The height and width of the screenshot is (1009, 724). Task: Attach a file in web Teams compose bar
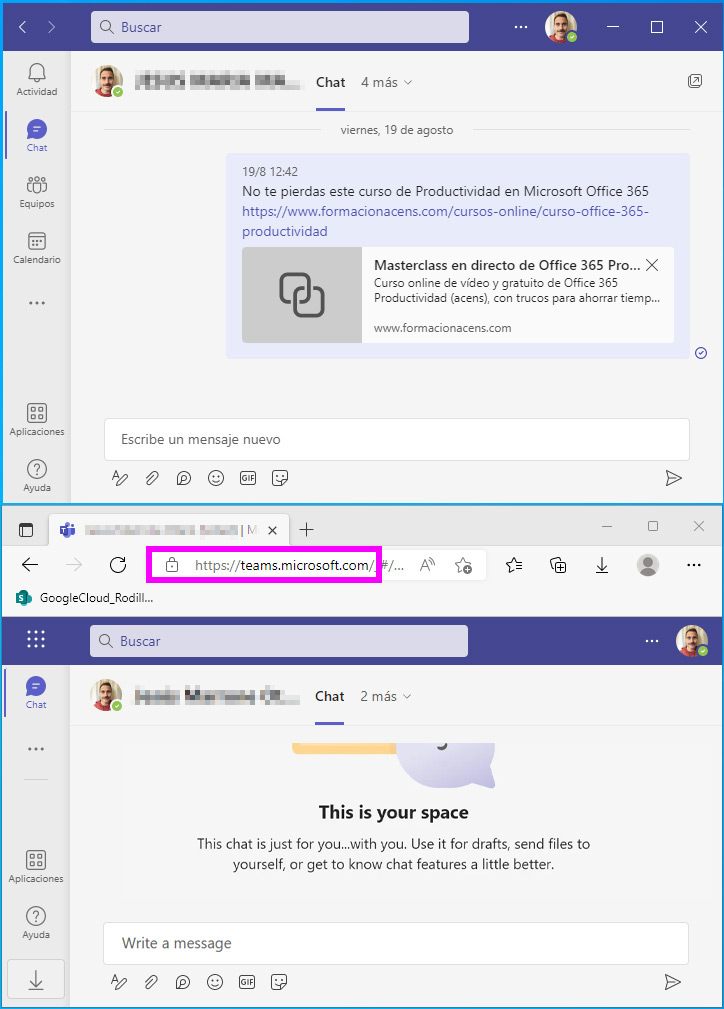click(151, 982)
